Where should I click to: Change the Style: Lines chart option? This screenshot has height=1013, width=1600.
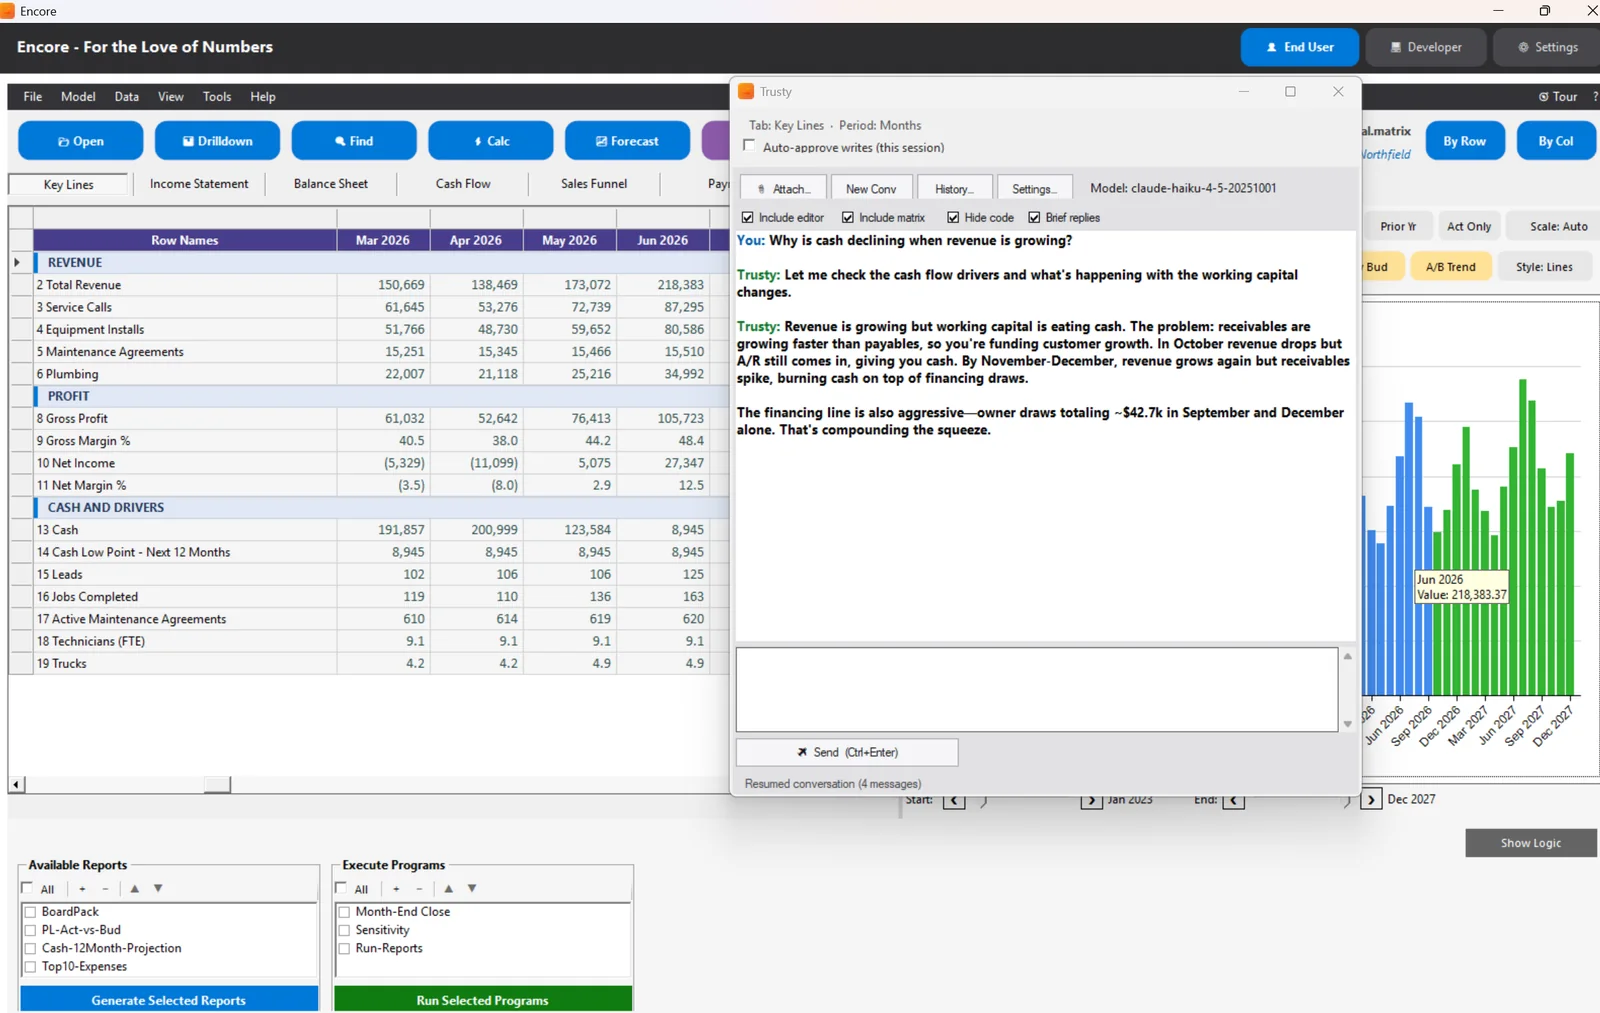(1543, 267)
